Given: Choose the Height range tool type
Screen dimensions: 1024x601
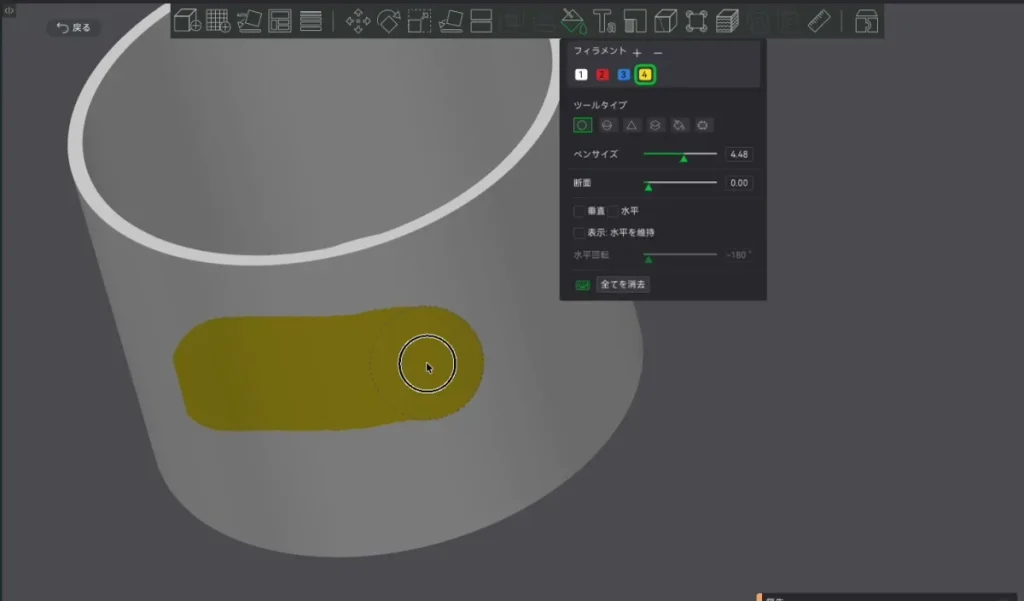Looking at the screenshot, I should [655, 125].
